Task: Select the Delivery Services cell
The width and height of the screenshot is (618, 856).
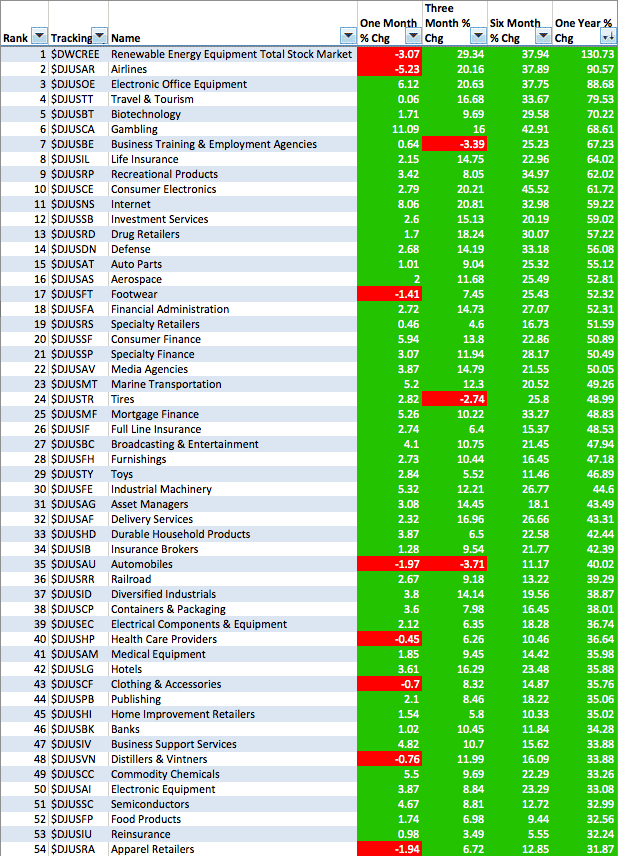Action: [x=233, y=520]
